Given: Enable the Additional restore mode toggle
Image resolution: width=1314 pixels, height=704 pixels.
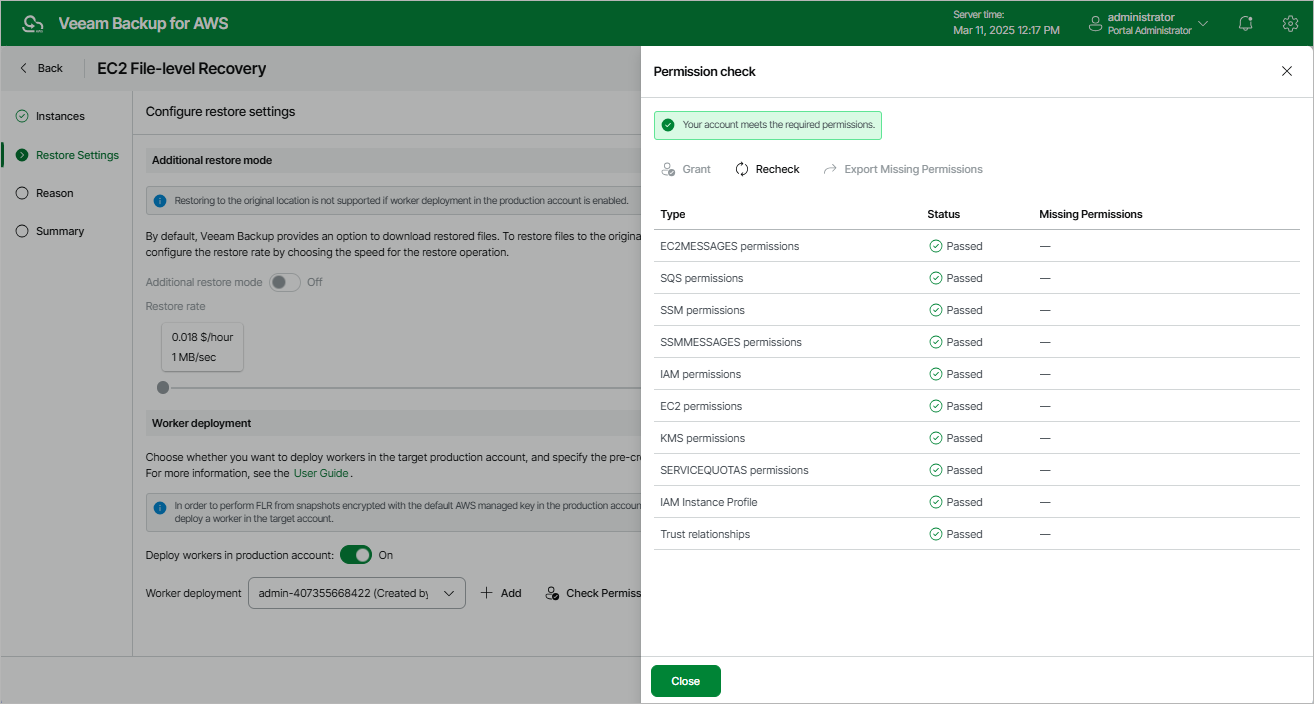Looking at the screenshot, I should pos(284,282).
